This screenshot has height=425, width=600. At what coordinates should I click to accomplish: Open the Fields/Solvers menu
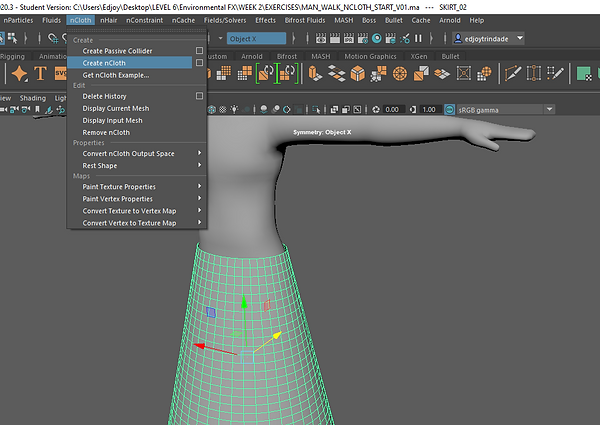pos(225,20)
